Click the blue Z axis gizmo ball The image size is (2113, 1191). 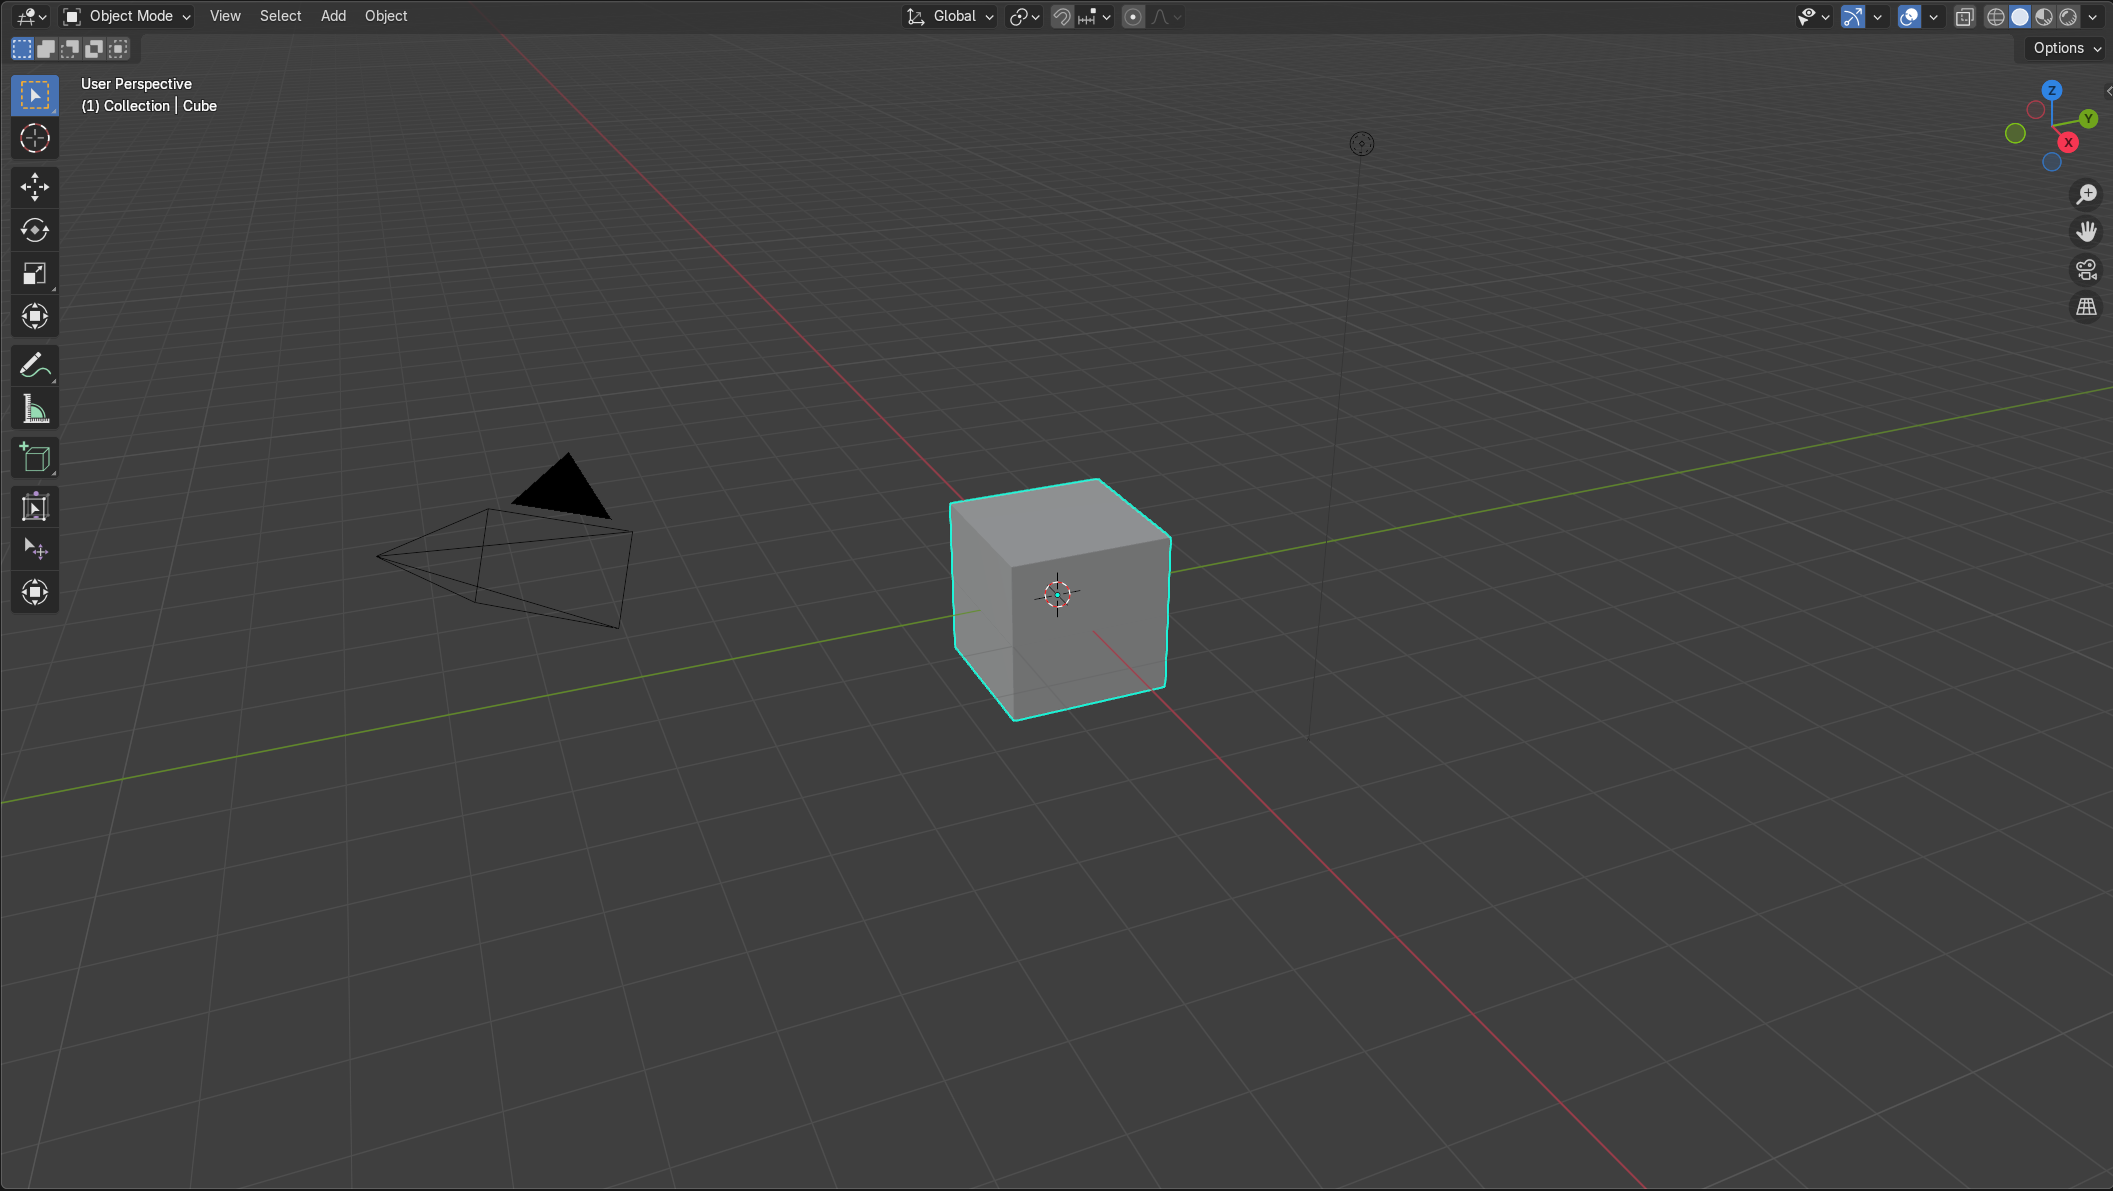(2052, 90)
